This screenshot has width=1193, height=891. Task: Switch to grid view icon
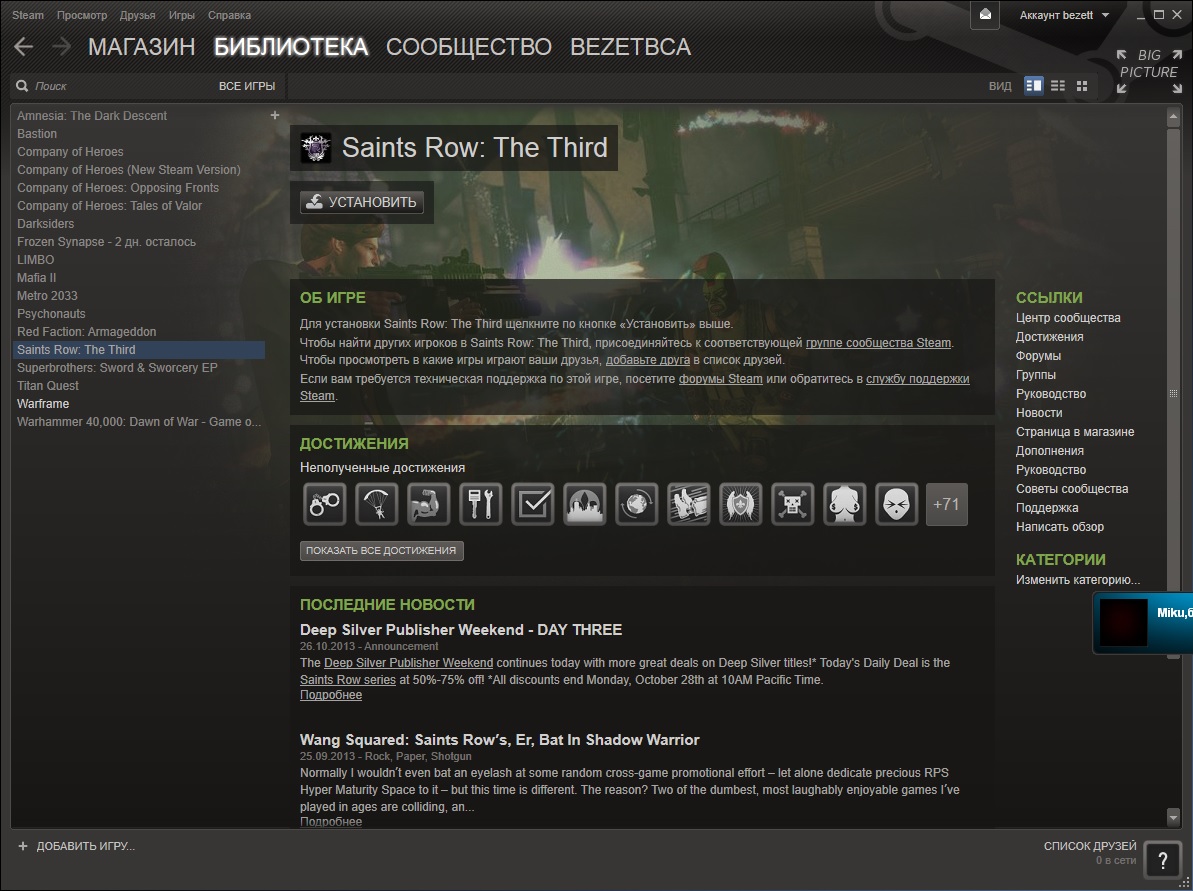[x=1082, y=86]
